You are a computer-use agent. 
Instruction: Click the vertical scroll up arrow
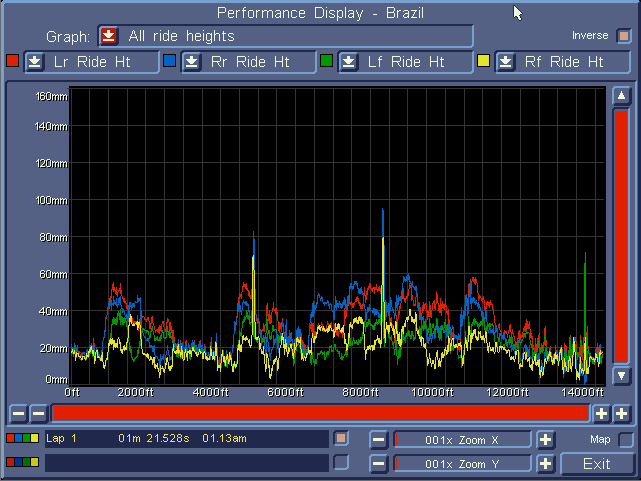coord(621,96)
